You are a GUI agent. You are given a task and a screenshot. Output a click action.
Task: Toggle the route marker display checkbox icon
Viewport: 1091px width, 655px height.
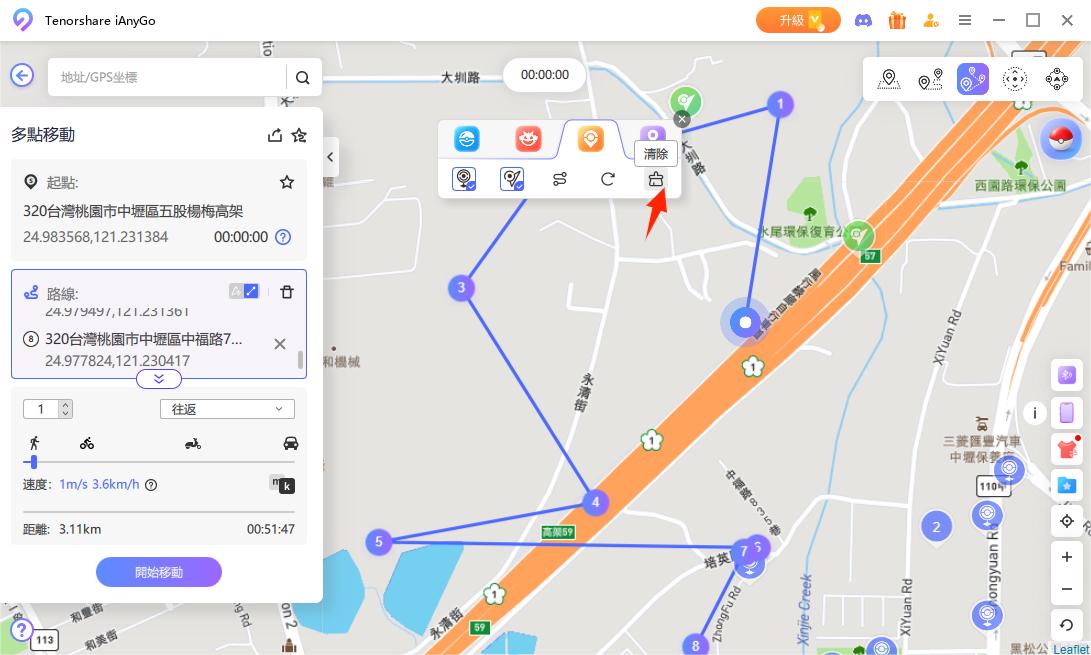(x=512, y=179)
